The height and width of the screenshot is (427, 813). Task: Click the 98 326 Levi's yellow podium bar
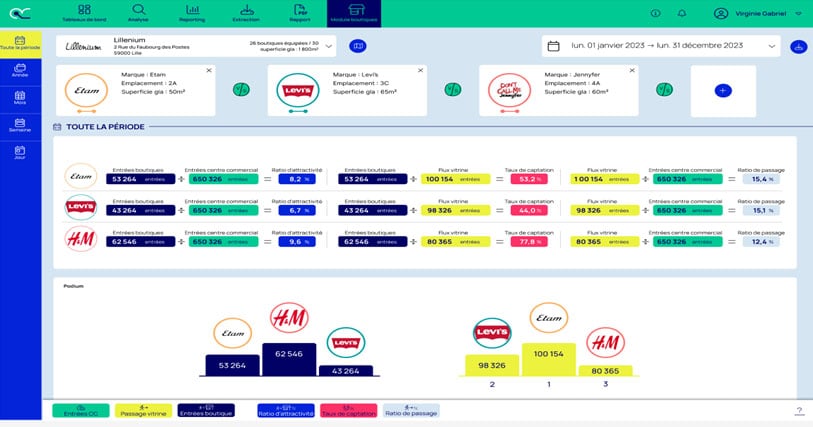[x=492, y=365]
